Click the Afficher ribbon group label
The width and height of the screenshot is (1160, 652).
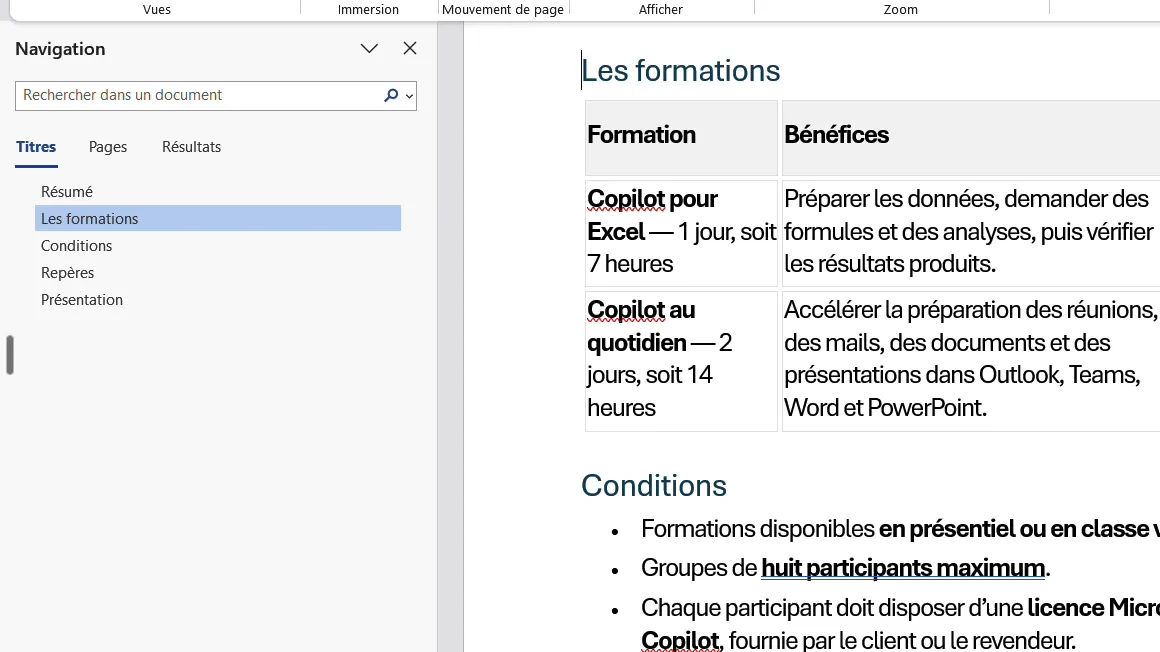(x=661, y=10)
